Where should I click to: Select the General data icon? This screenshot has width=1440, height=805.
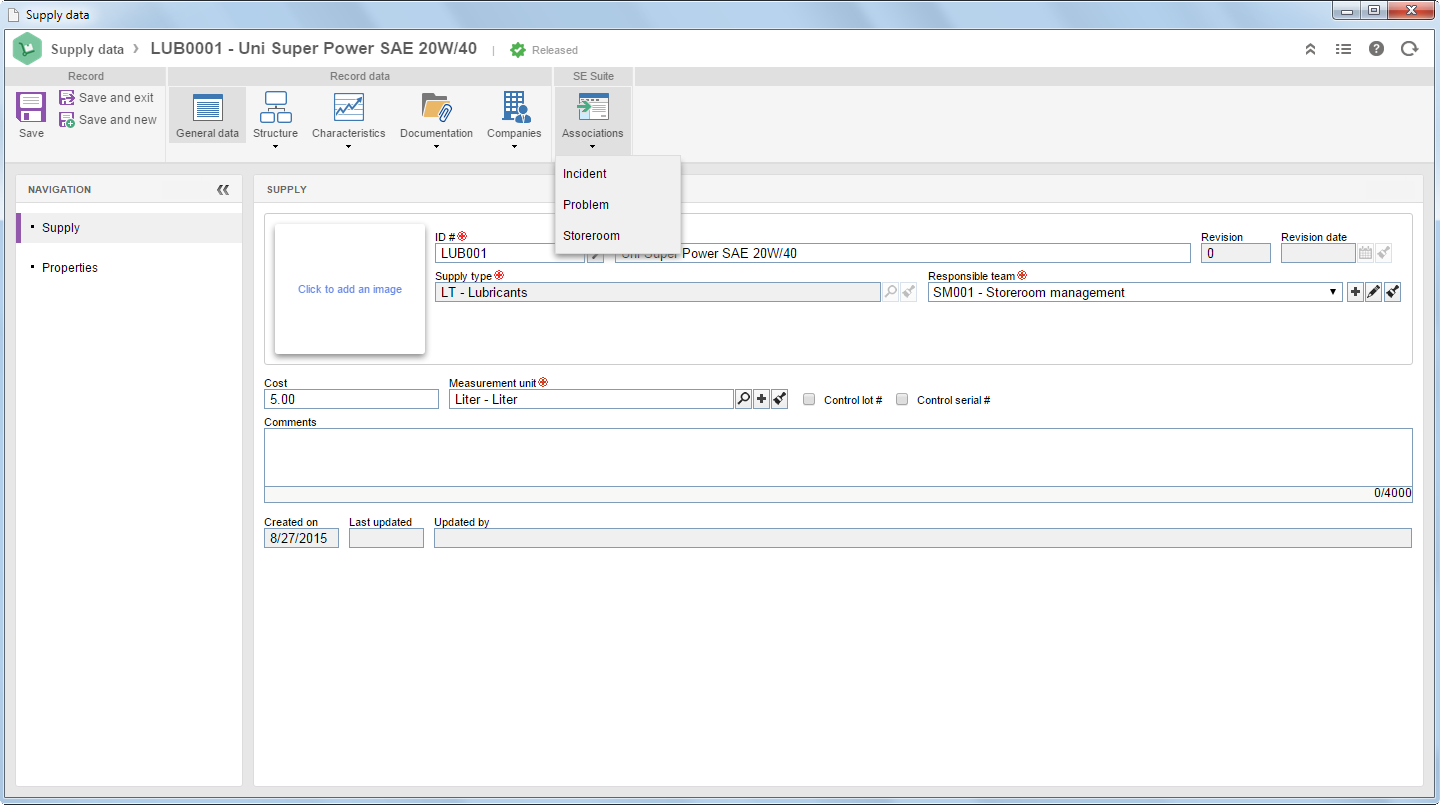[207, 107]
